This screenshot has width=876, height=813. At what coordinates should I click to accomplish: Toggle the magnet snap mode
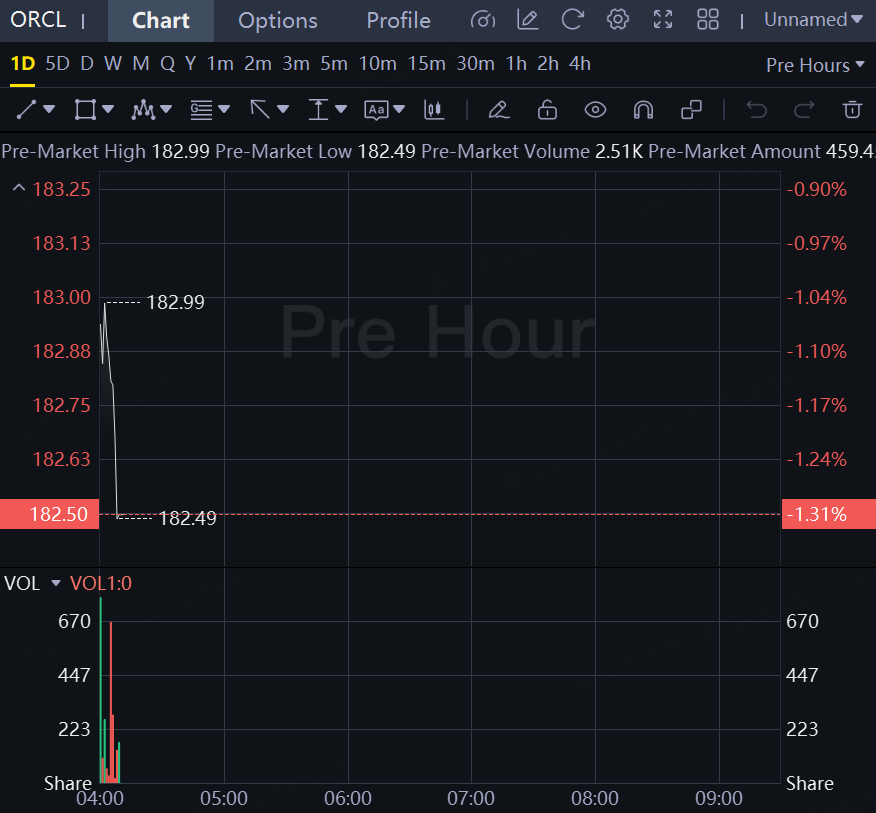coord(643,109)
